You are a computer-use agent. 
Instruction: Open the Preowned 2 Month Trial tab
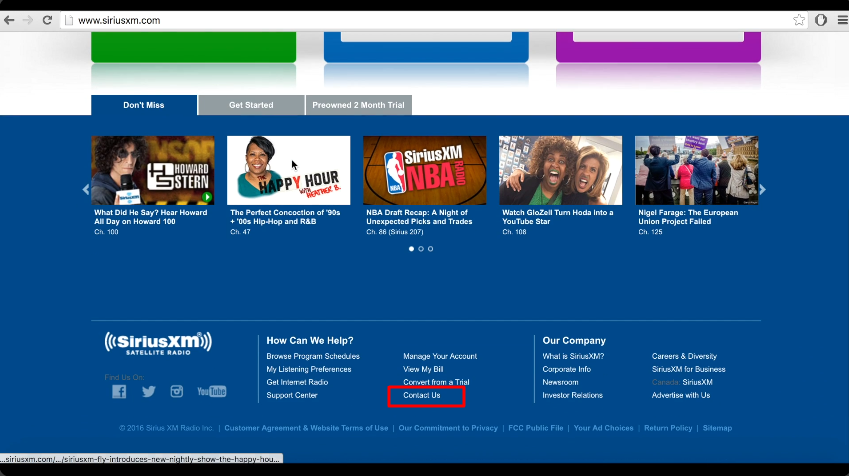[358, 105]
